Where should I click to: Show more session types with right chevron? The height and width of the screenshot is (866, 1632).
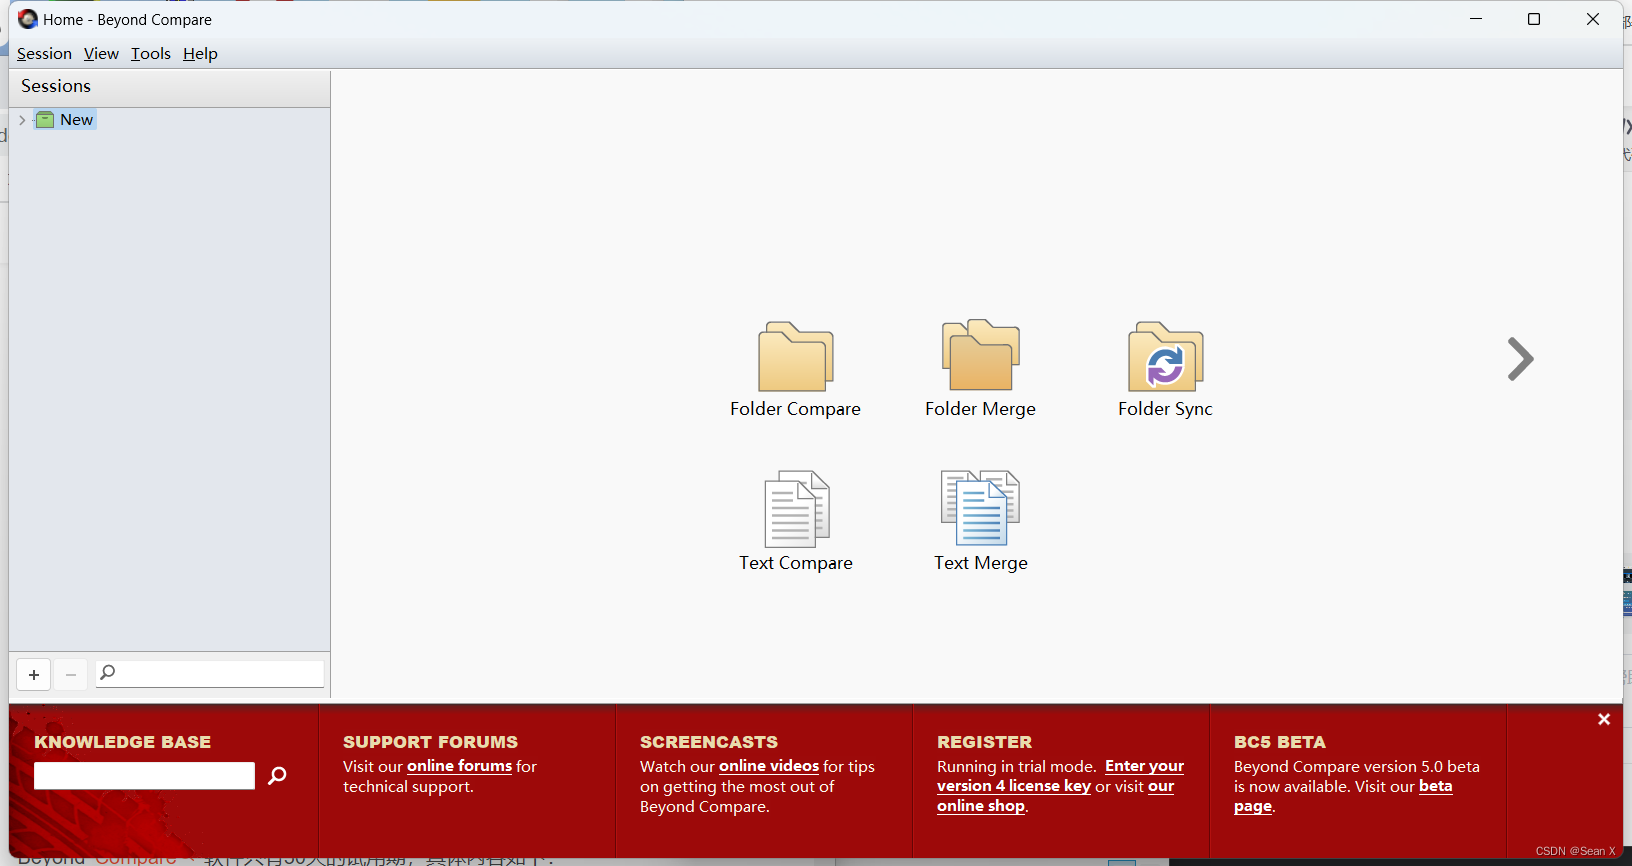click(x=1520, y=359)
